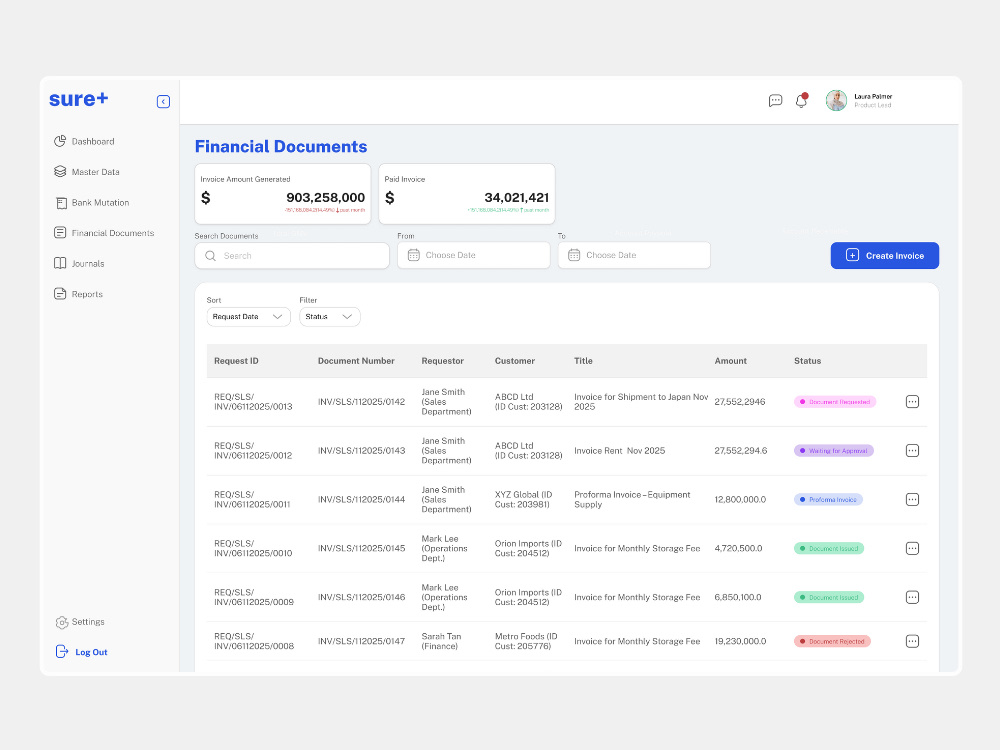This screenshot has height=750, width=1000.
Task: Click the Invoice Amount Generated card
Action: click(283, 194)
